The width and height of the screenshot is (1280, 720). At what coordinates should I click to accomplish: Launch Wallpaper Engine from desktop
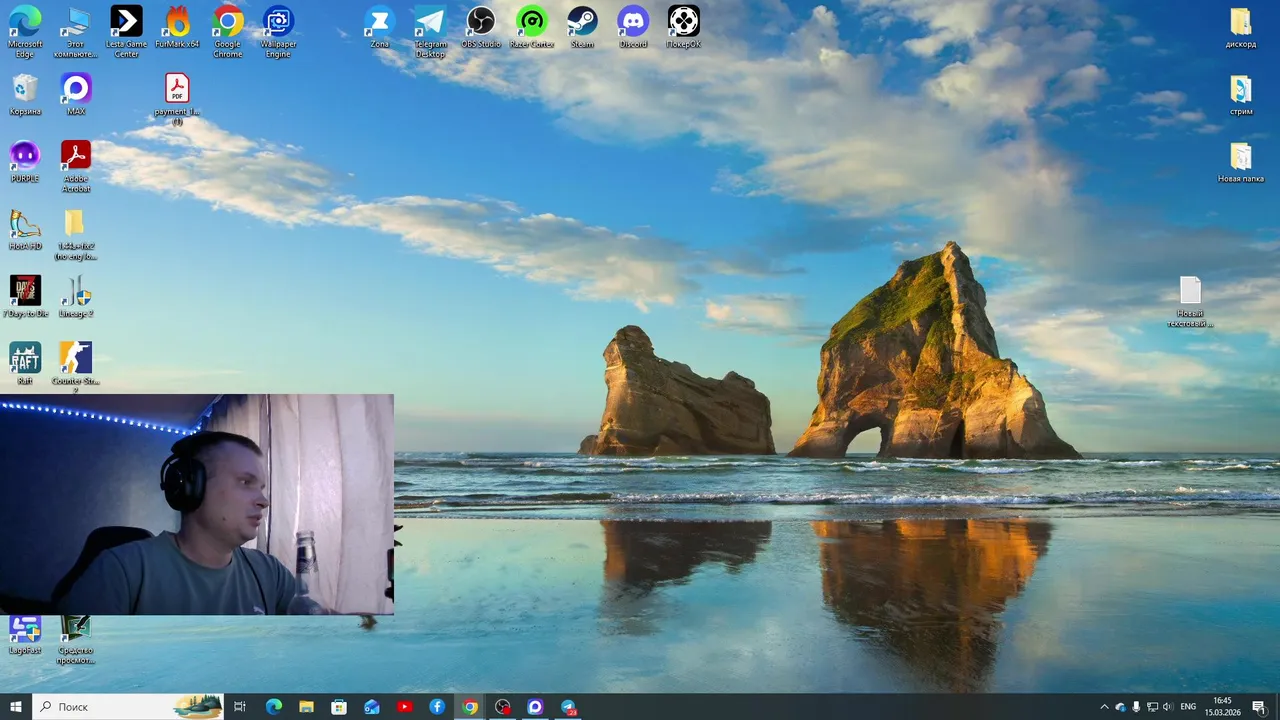click(x=278, y=31)
